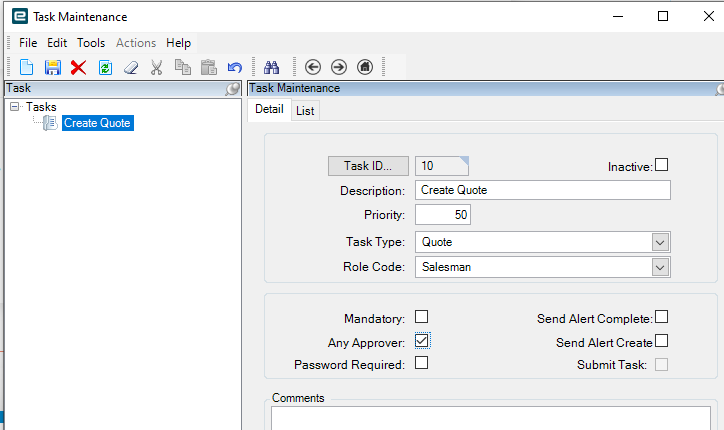Enable the Password Required checkbox

421,363
